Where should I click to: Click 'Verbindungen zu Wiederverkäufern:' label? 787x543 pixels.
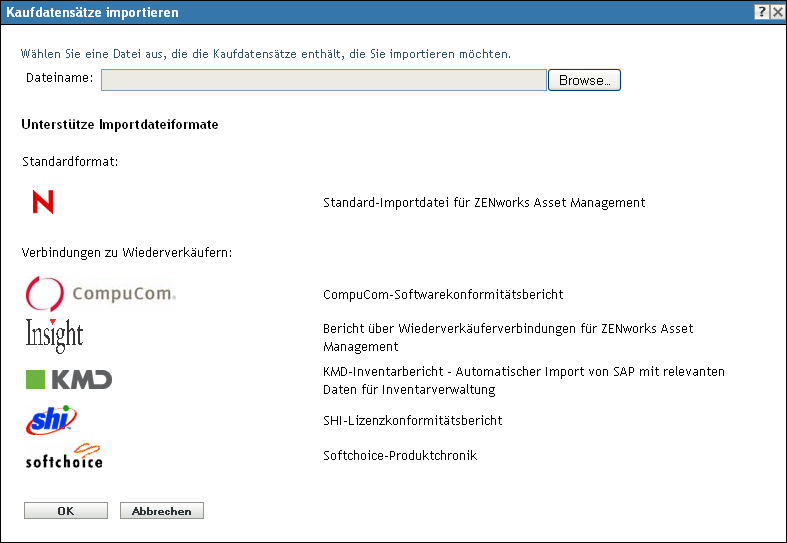coord(127,252)
